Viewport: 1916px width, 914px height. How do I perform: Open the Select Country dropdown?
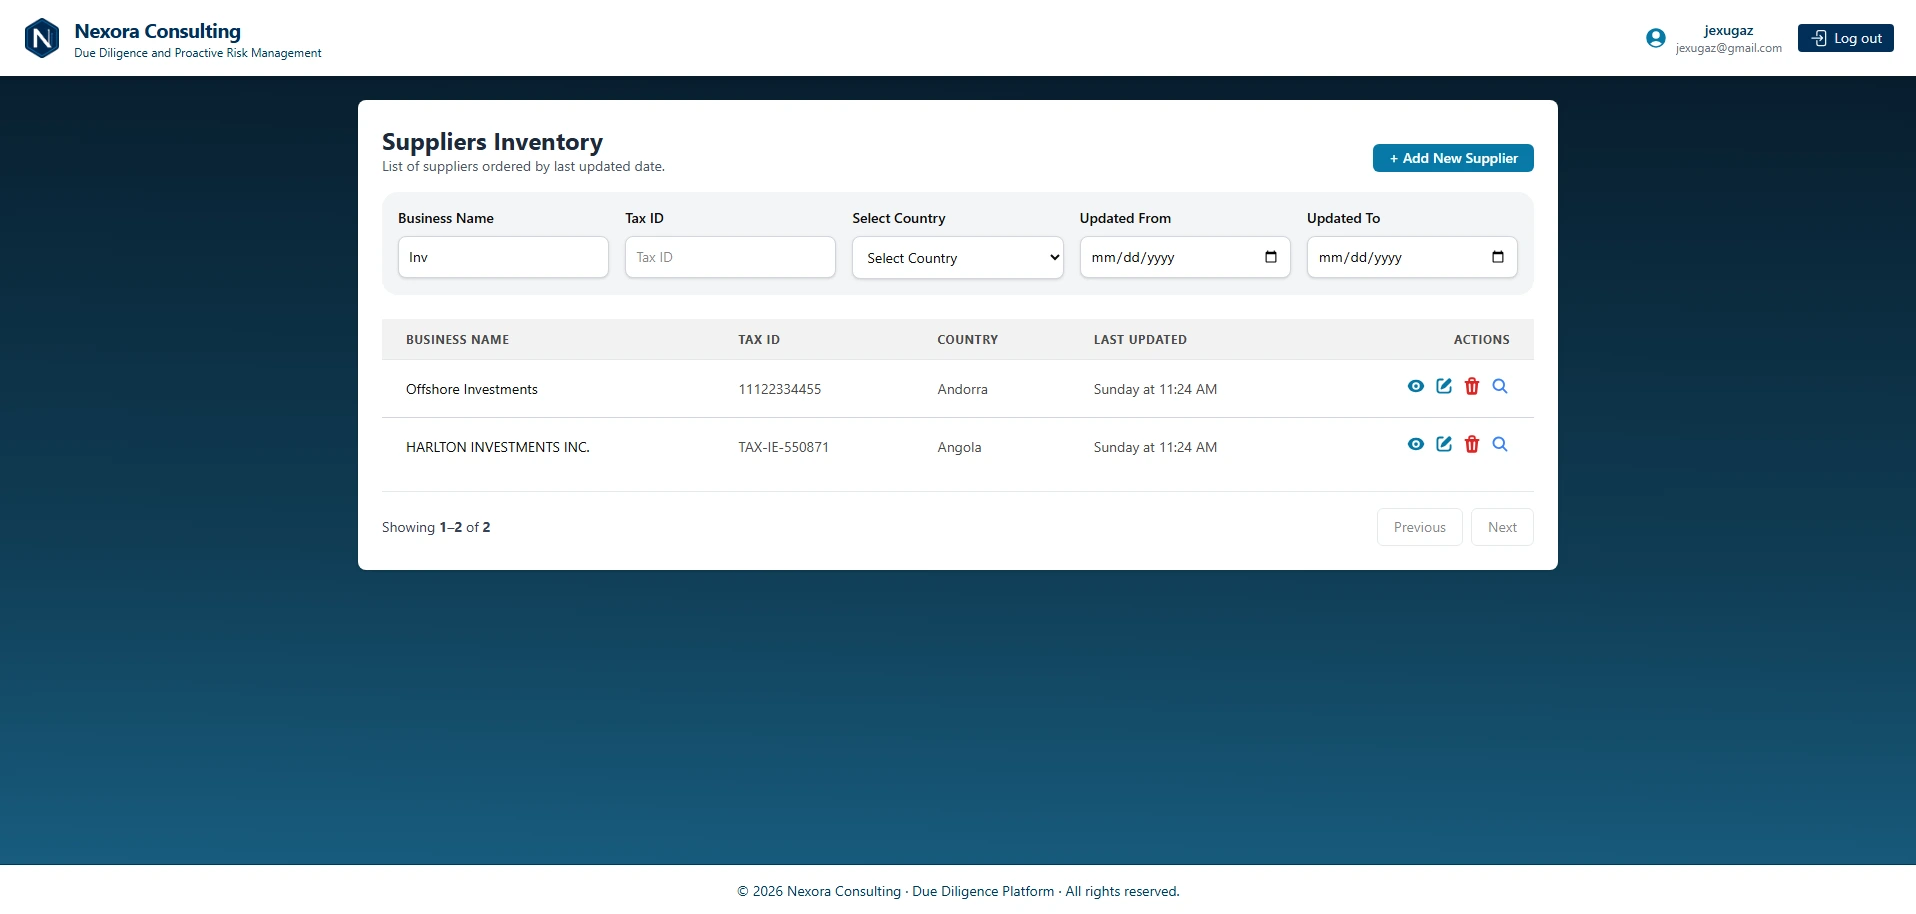coord(958,257)
